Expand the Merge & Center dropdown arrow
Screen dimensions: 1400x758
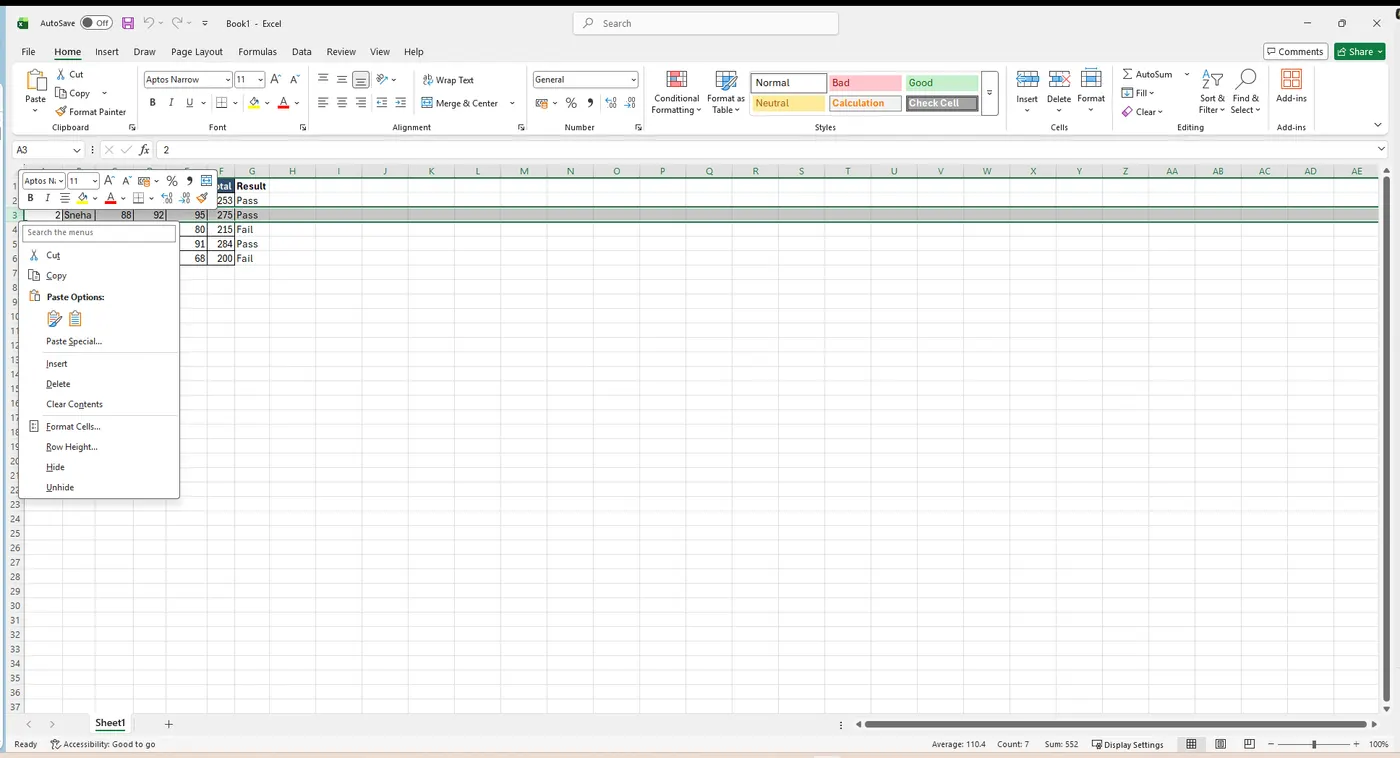click(x=512, y=103)
